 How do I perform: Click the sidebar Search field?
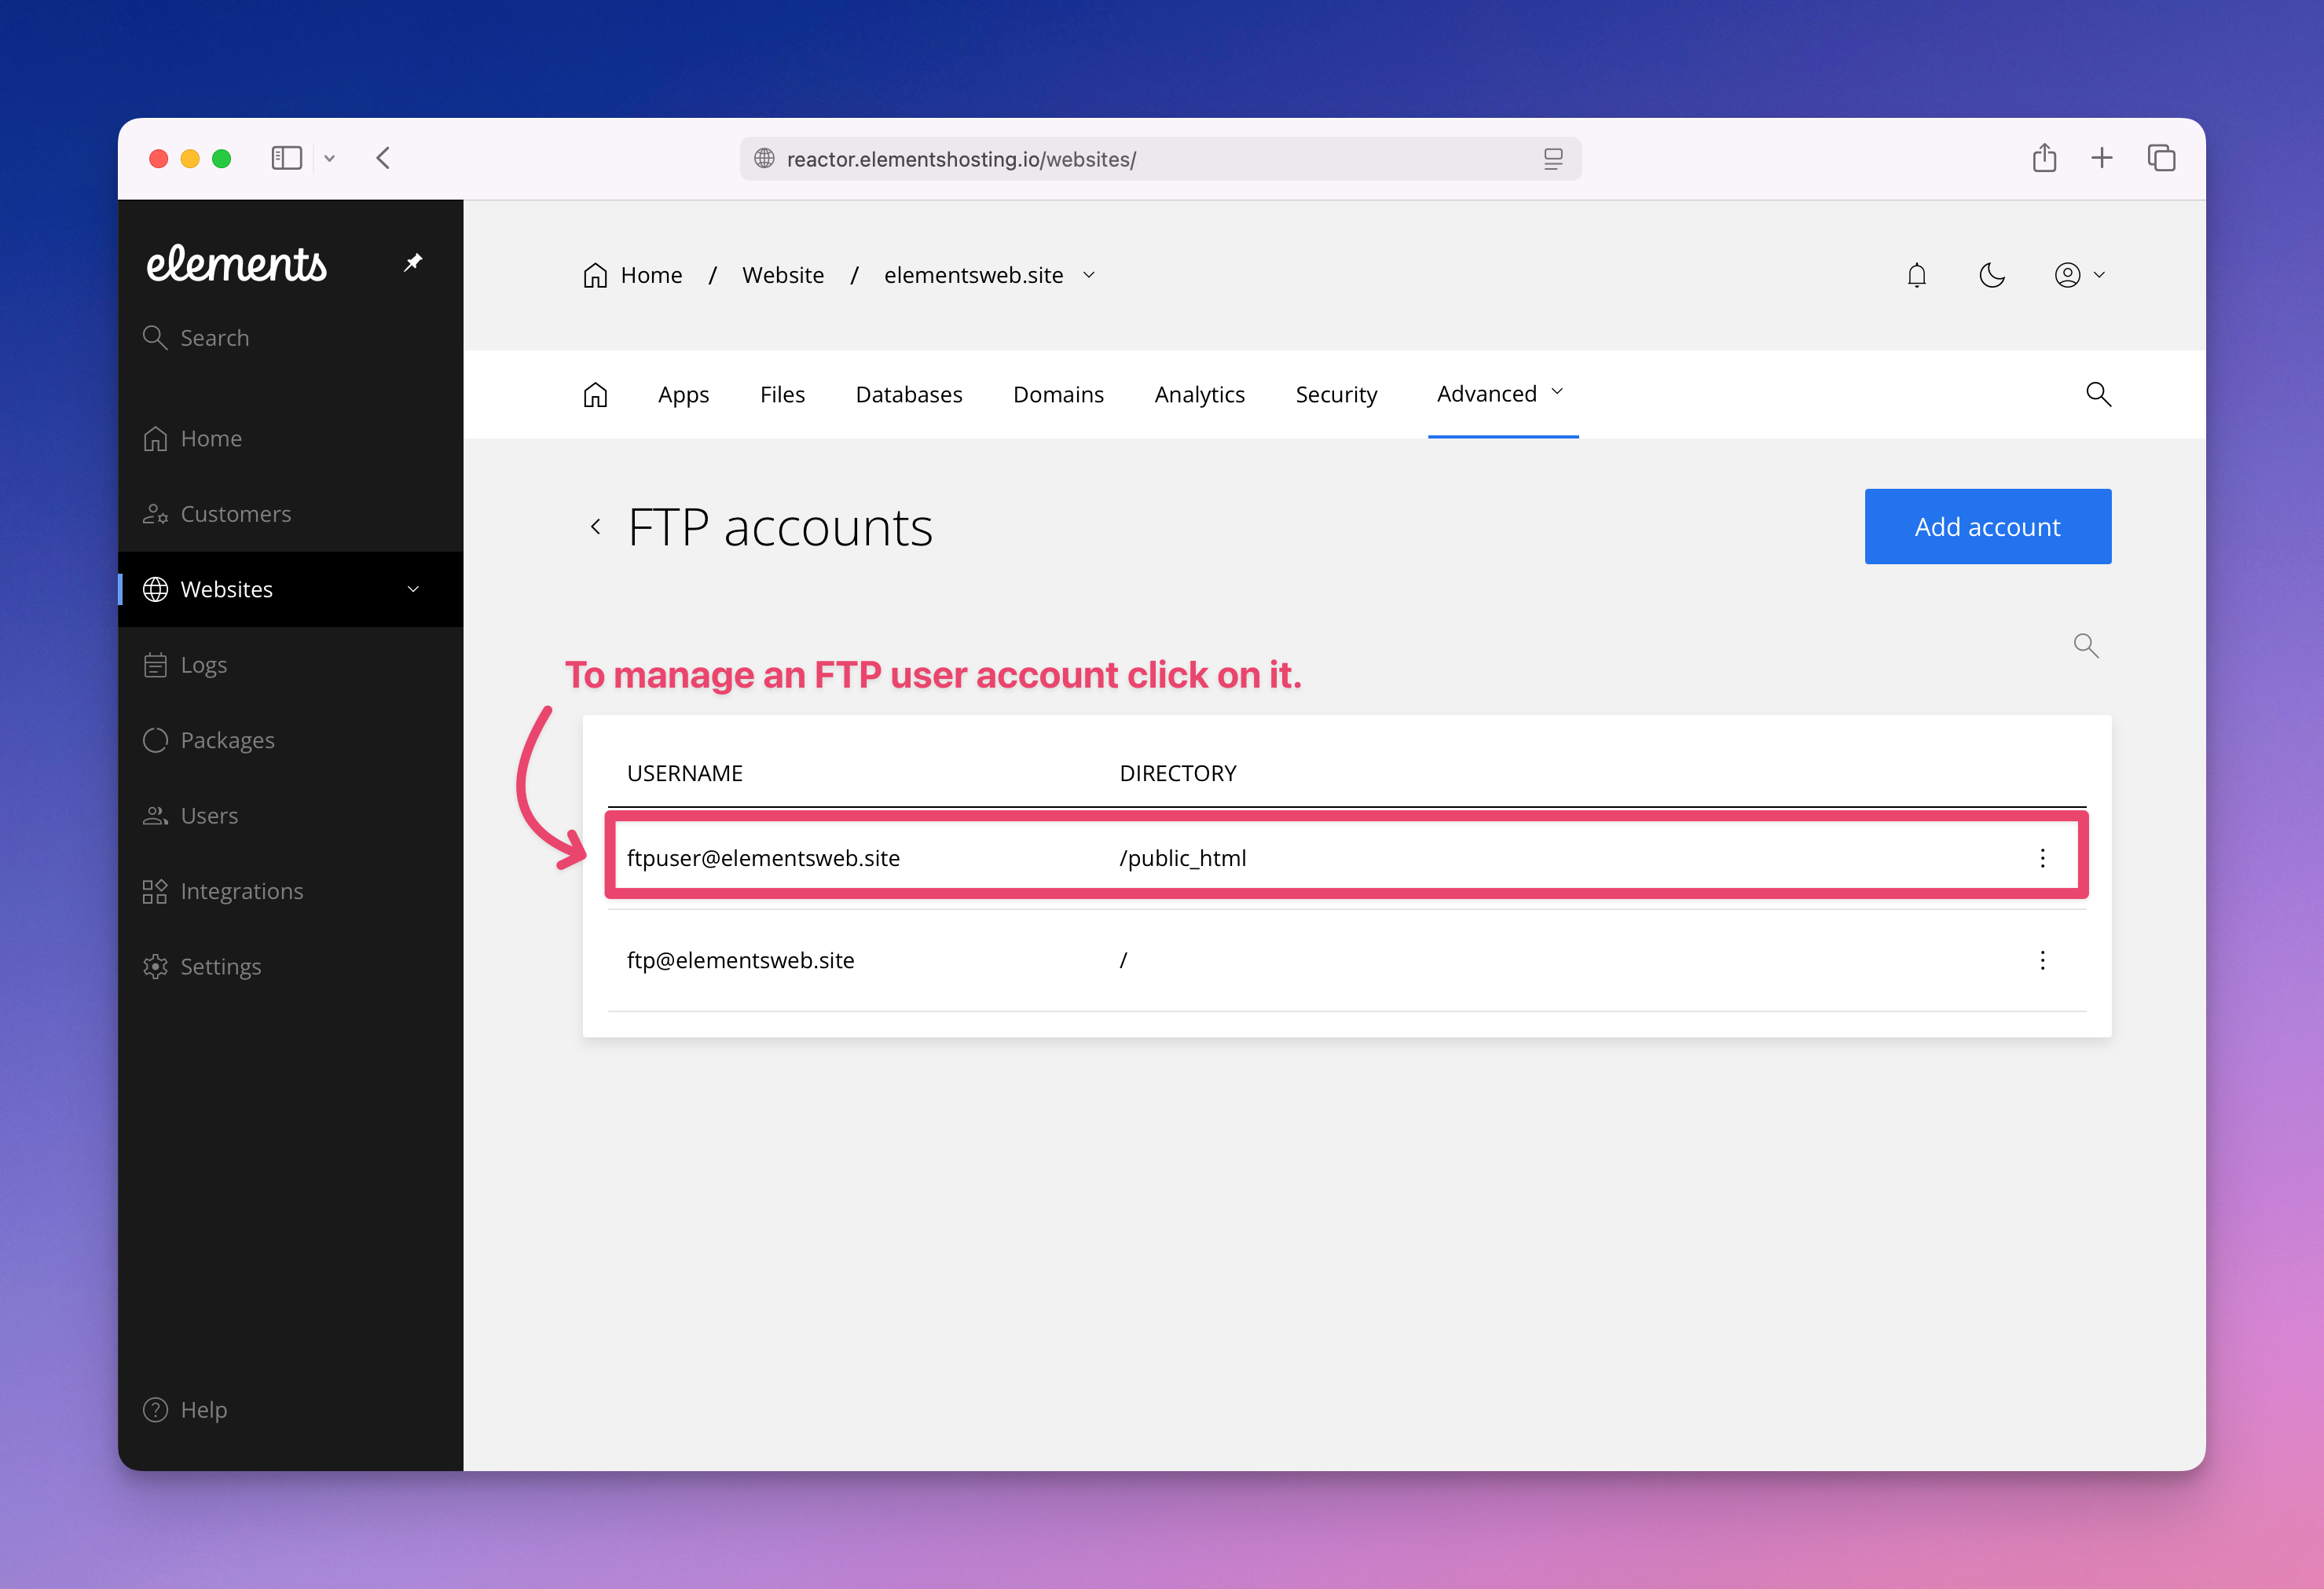pos(214,338)
